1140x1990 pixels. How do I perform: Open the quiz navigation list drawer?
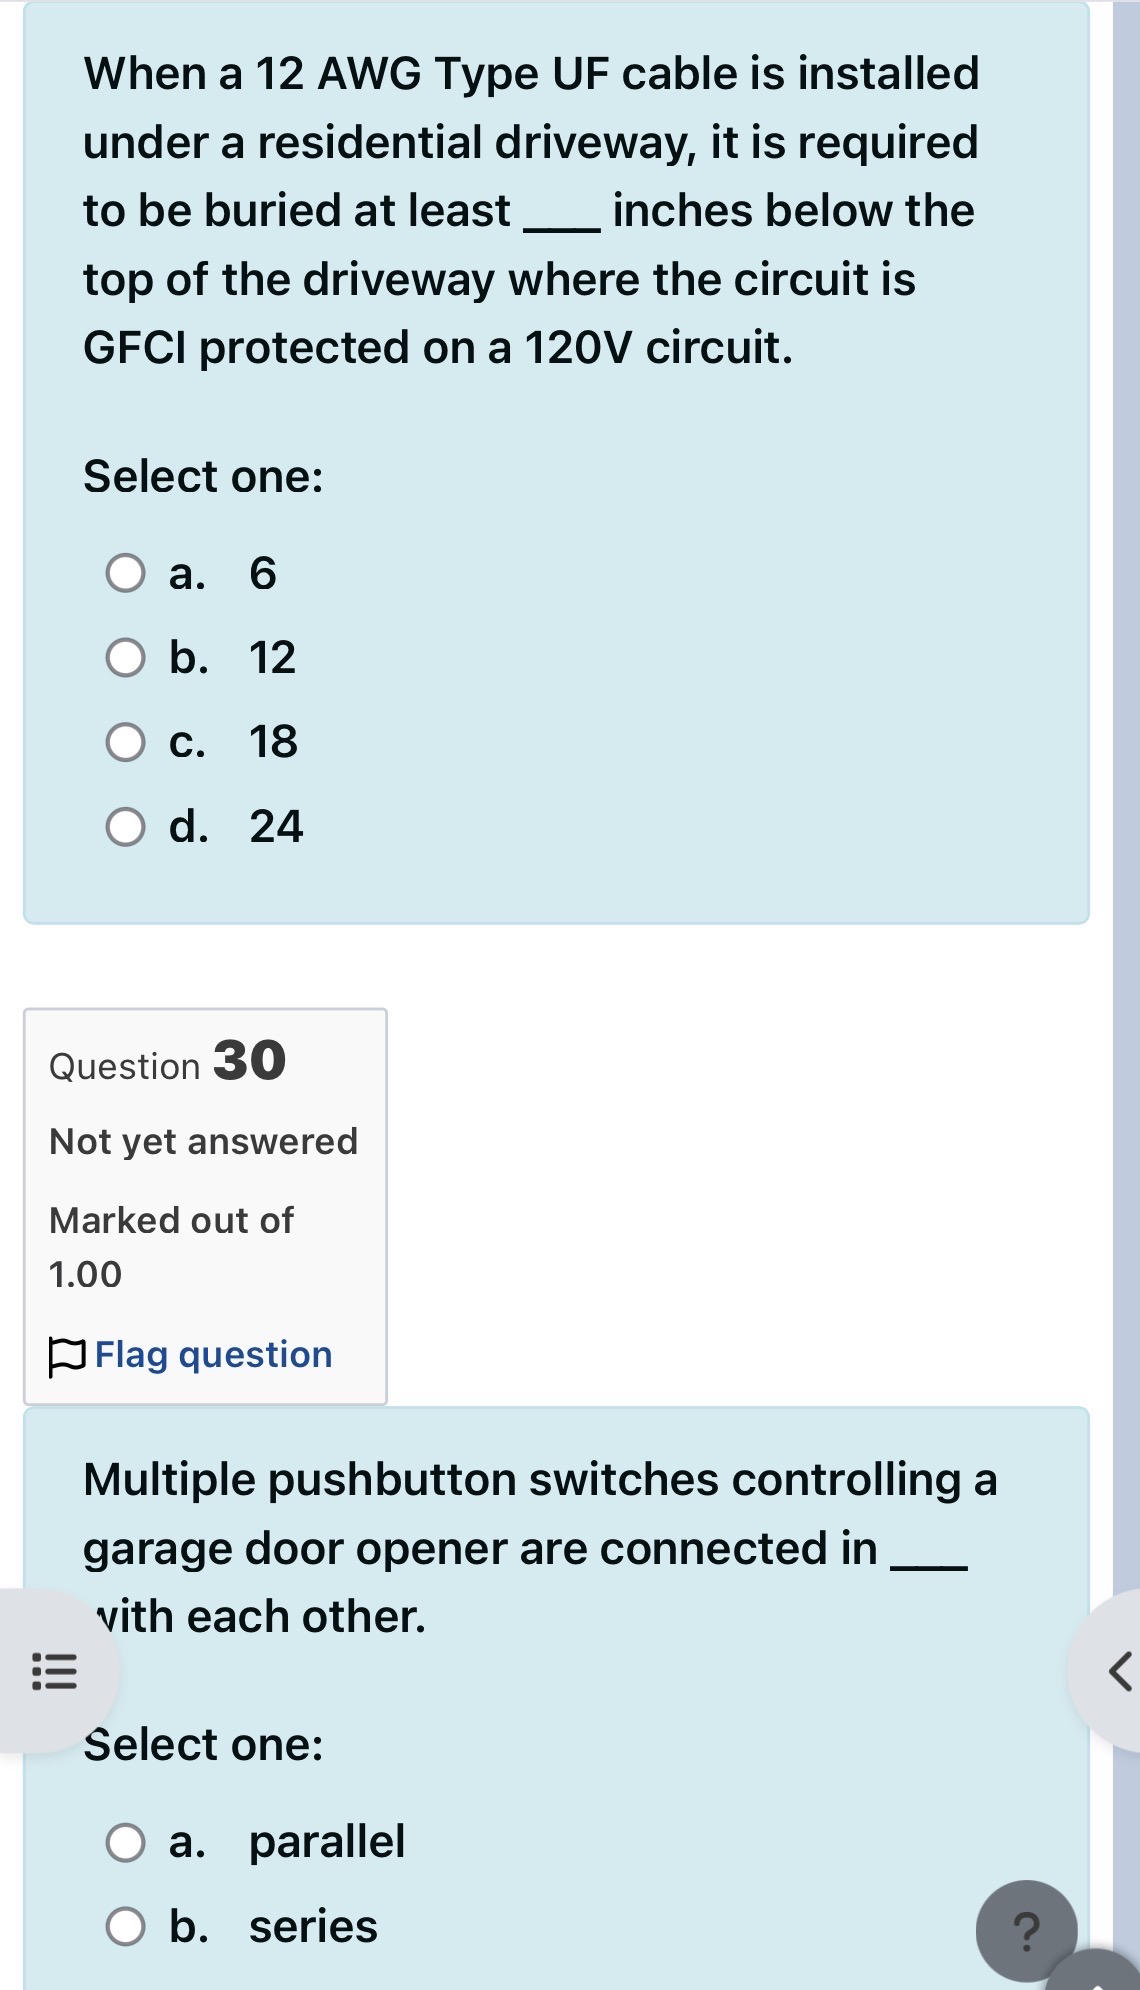point(55,1672)
